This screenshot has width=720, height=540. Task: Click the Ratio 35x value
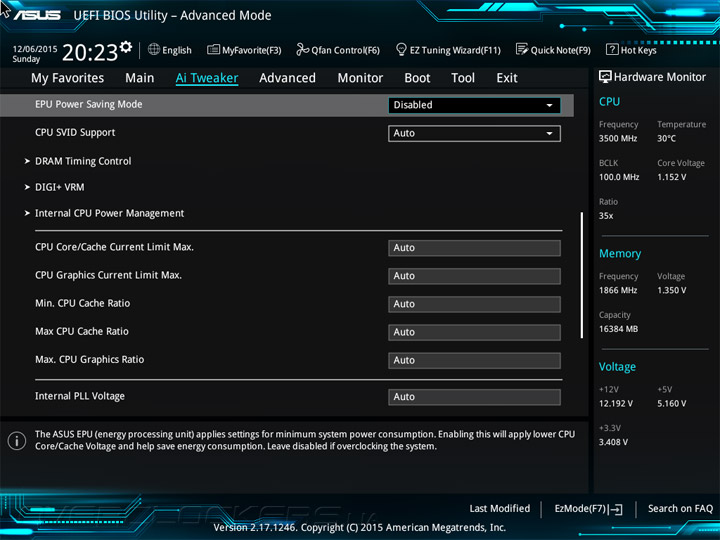click(x=606, y=216)
